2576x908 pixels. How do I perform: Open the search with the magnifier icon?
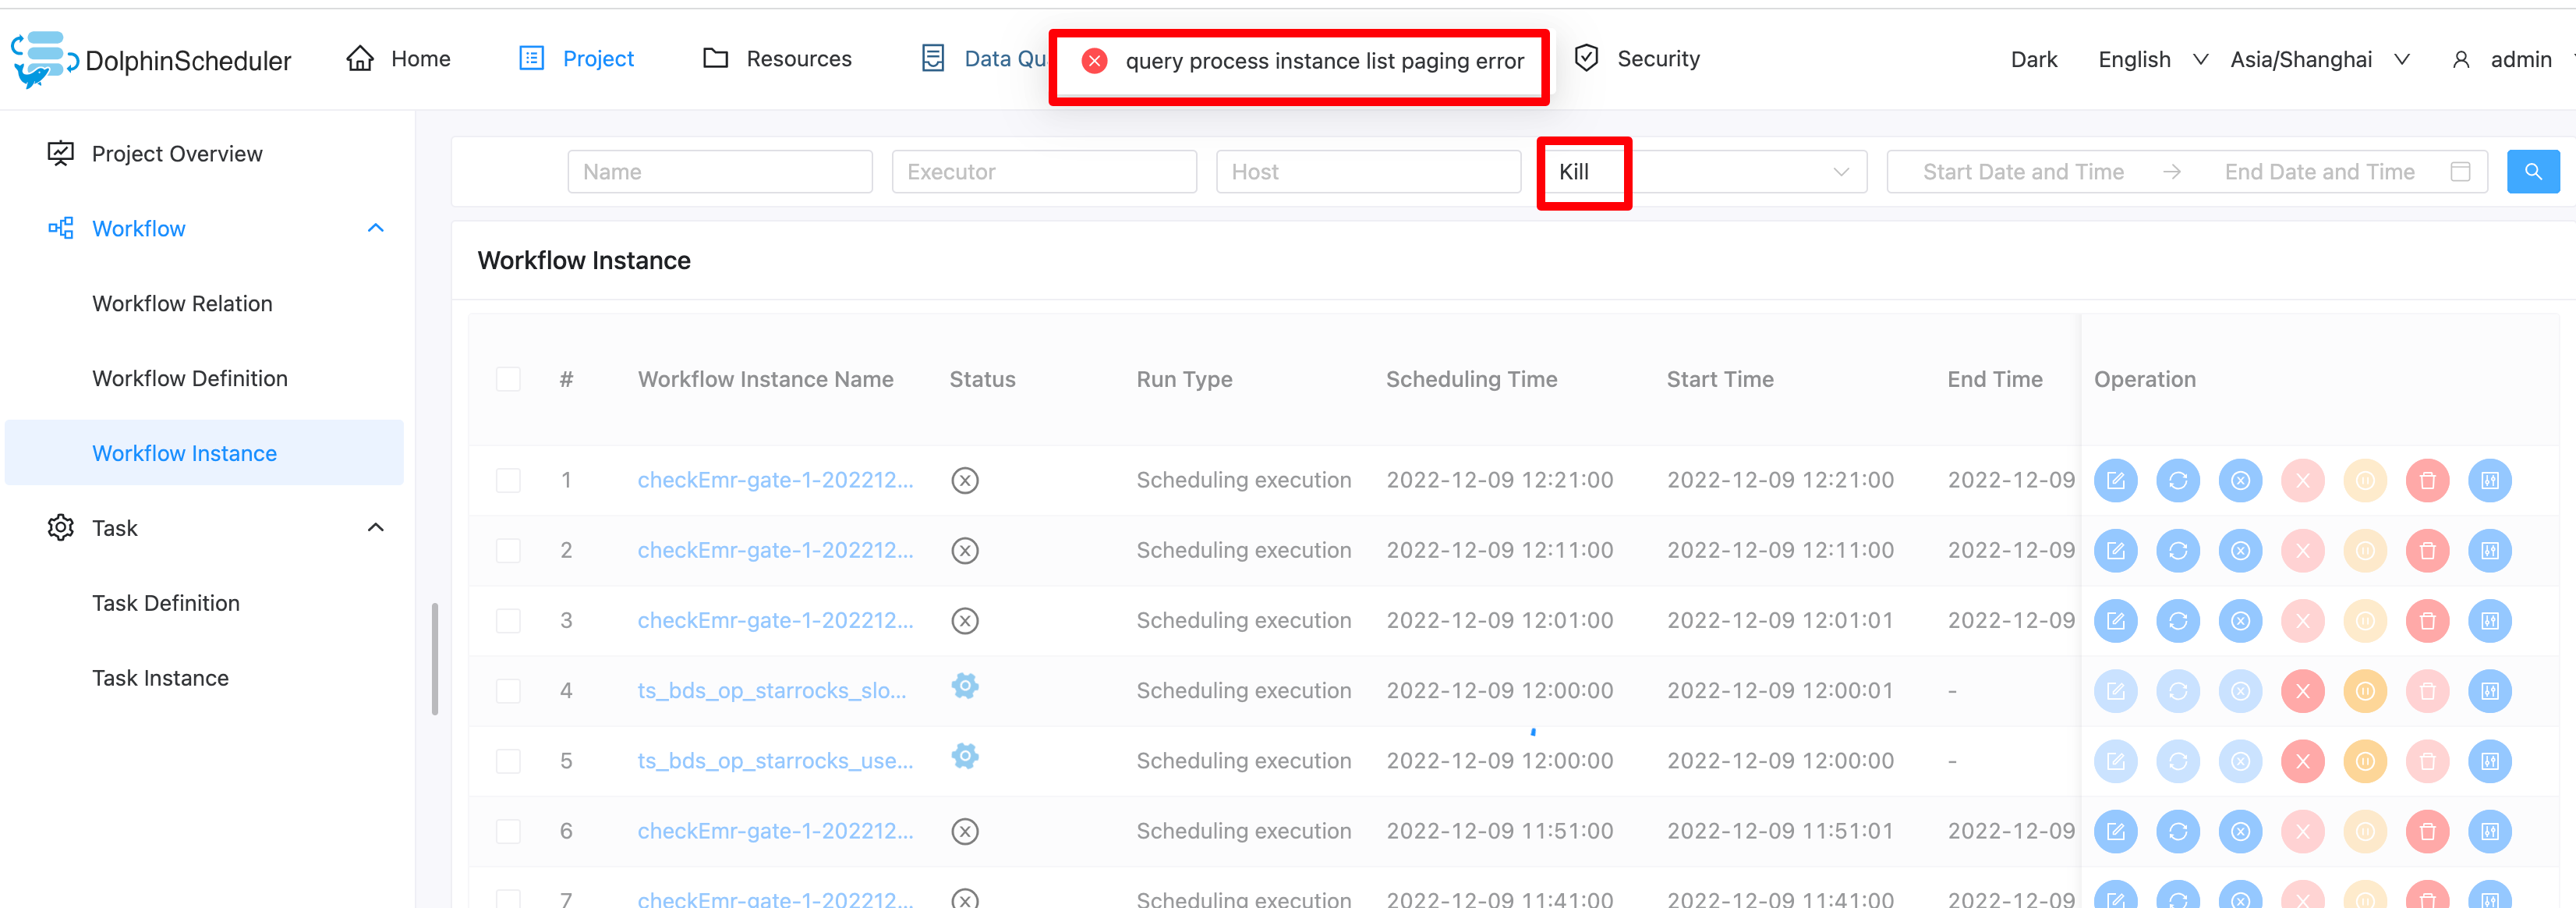pyautogui.click(x=2533, y=171)
